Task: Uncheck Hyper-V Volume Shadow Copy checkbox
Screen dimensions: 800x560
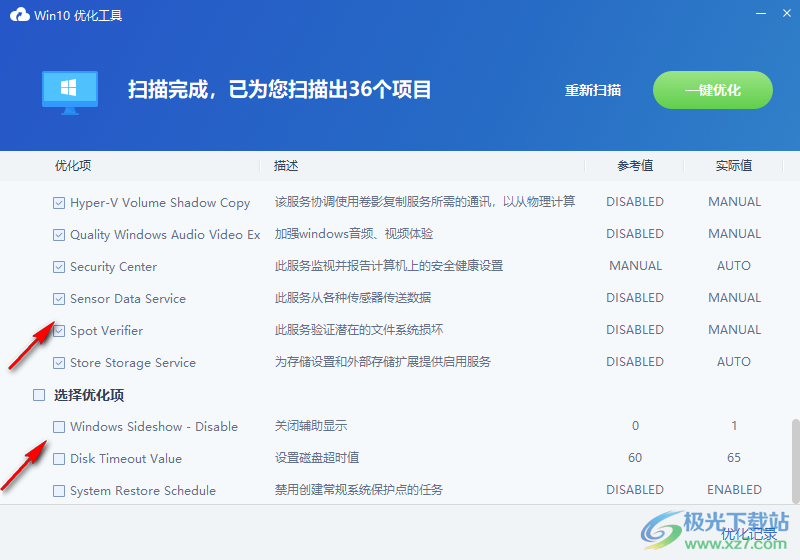Action: 59,203
